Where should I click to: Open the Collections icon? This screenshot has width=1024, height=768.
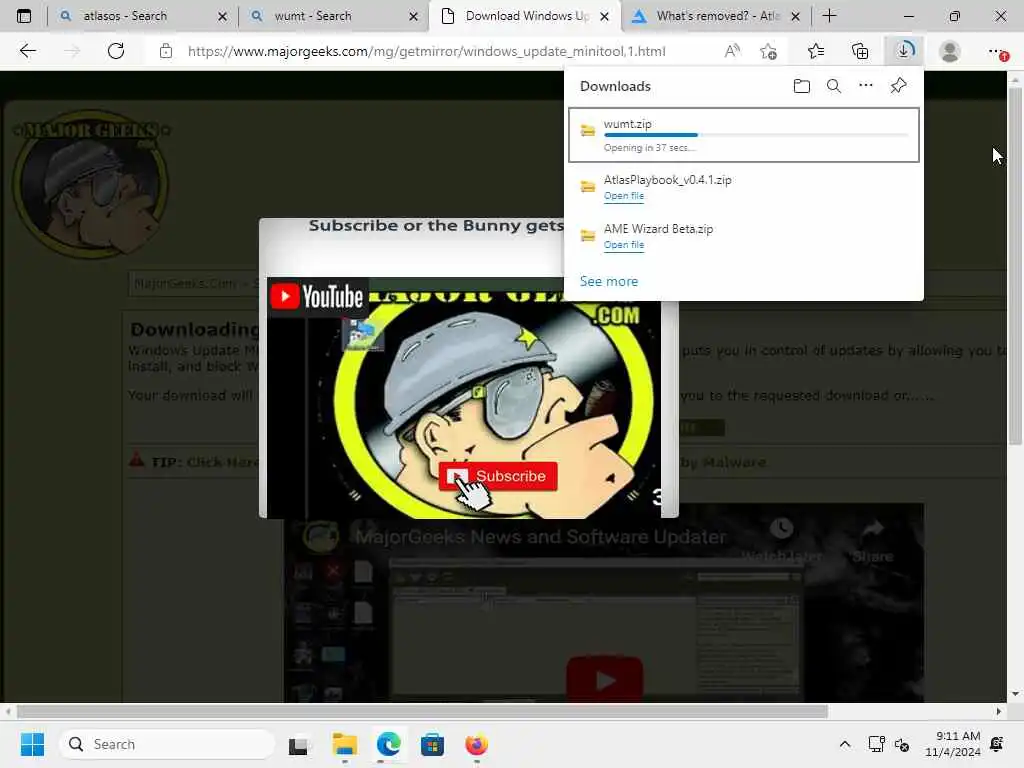[860, 51]
